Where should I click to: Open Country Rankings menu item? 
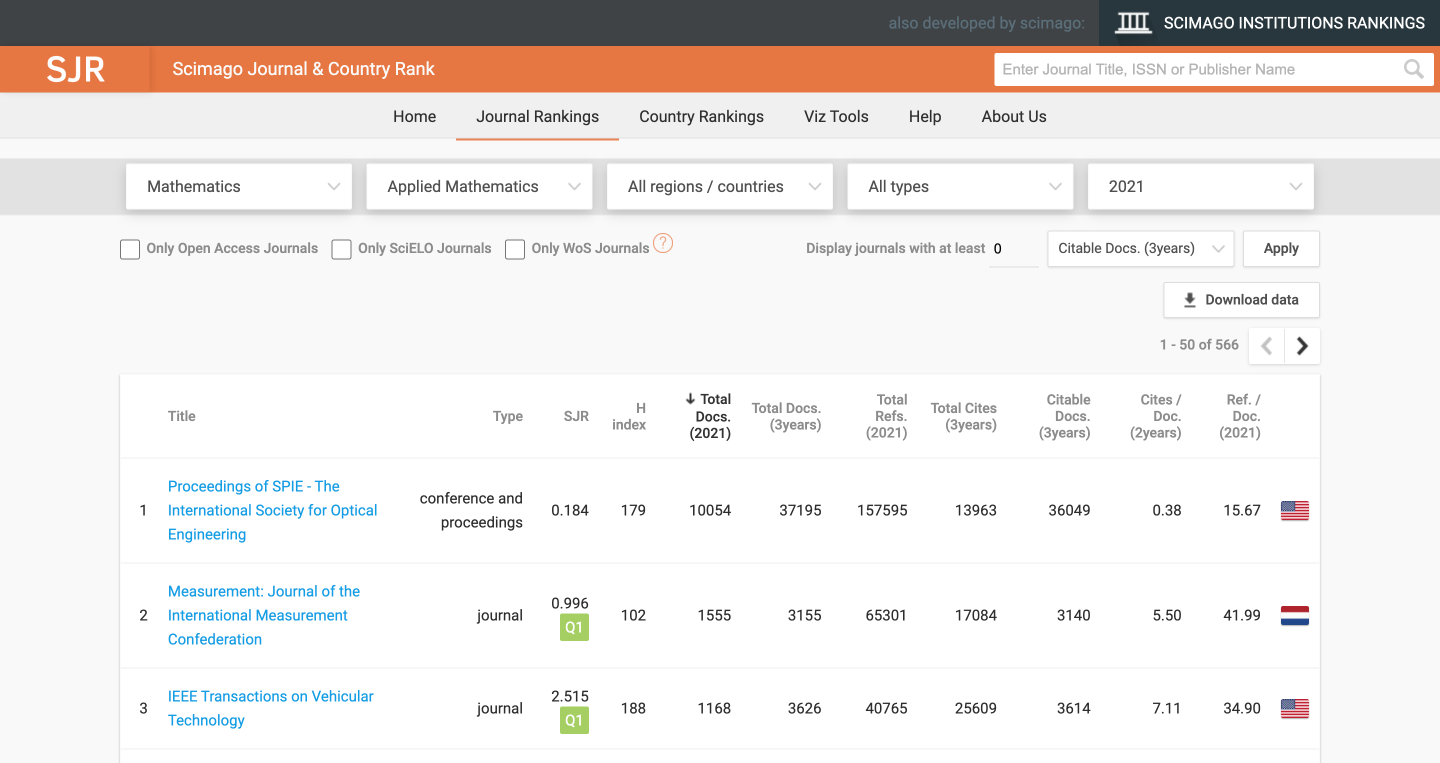click(701, 116)
